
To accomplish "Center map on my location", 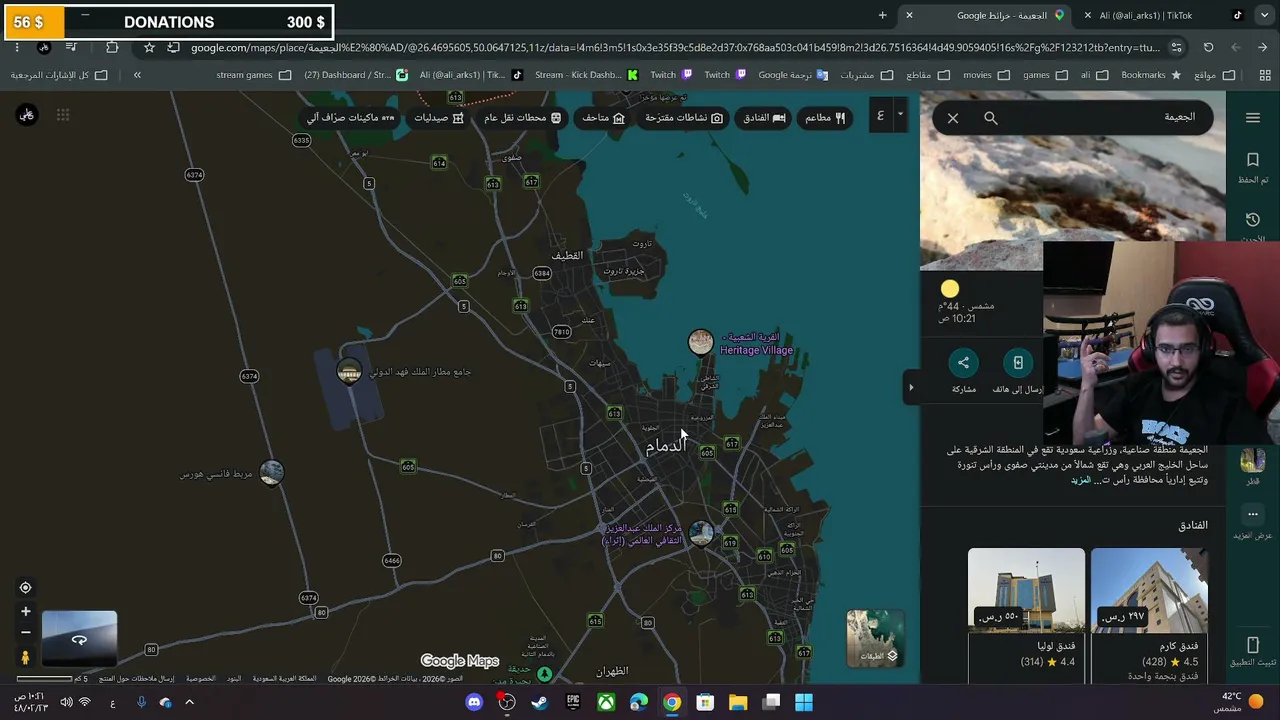I will (26, 588).
